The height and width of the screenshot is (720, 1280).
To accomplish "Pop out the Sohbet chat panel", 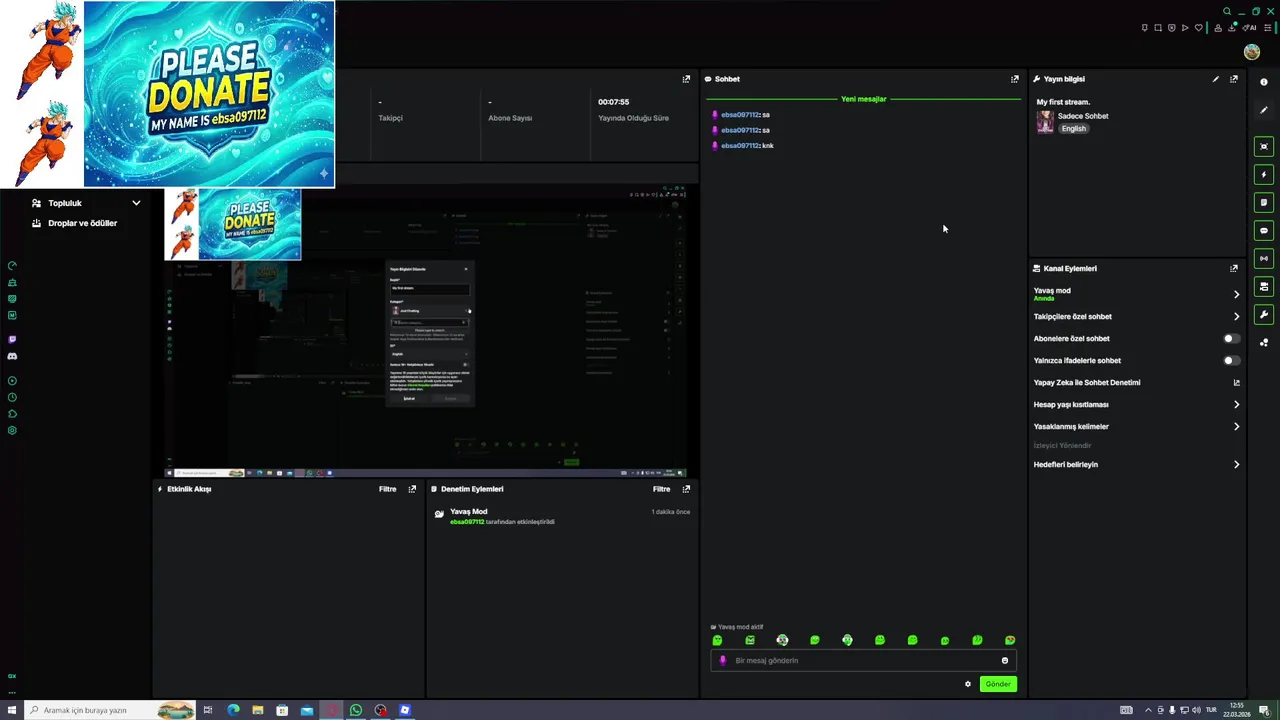I will click(x=1015, y=79).
